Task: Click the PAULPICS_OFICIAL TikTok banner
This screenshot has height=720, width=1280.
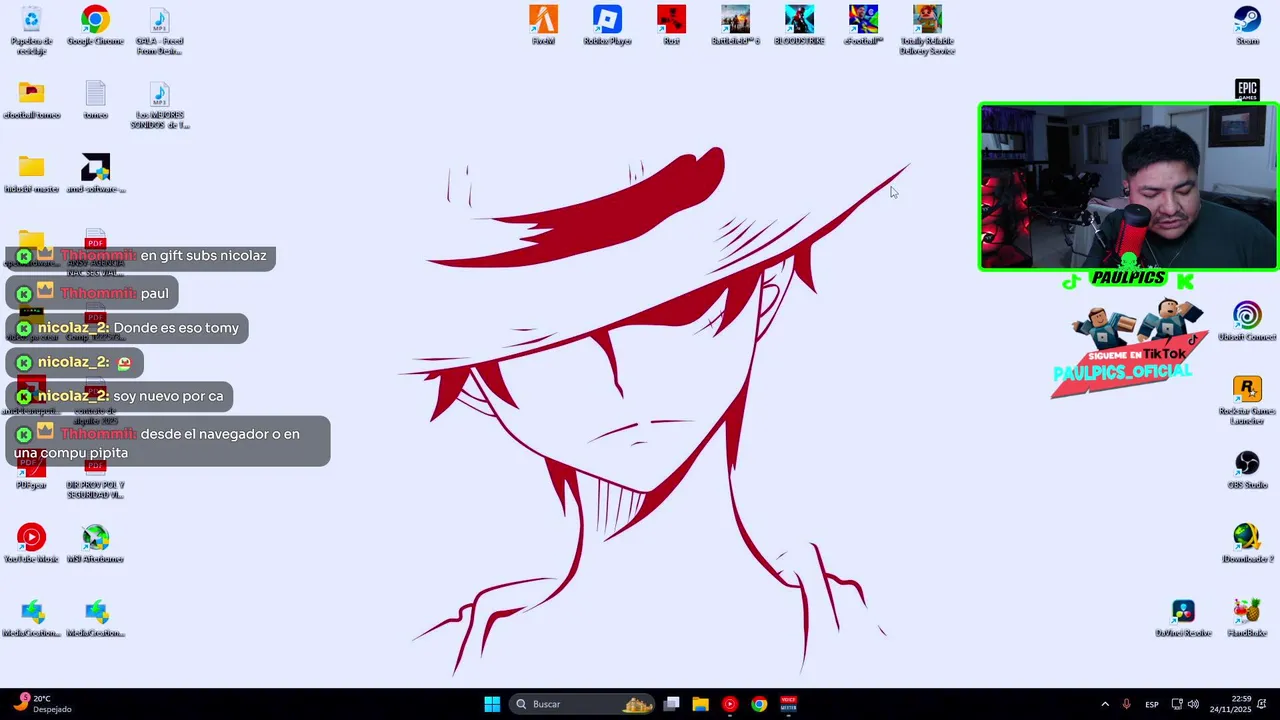Action: click(x=1129, y=349)
